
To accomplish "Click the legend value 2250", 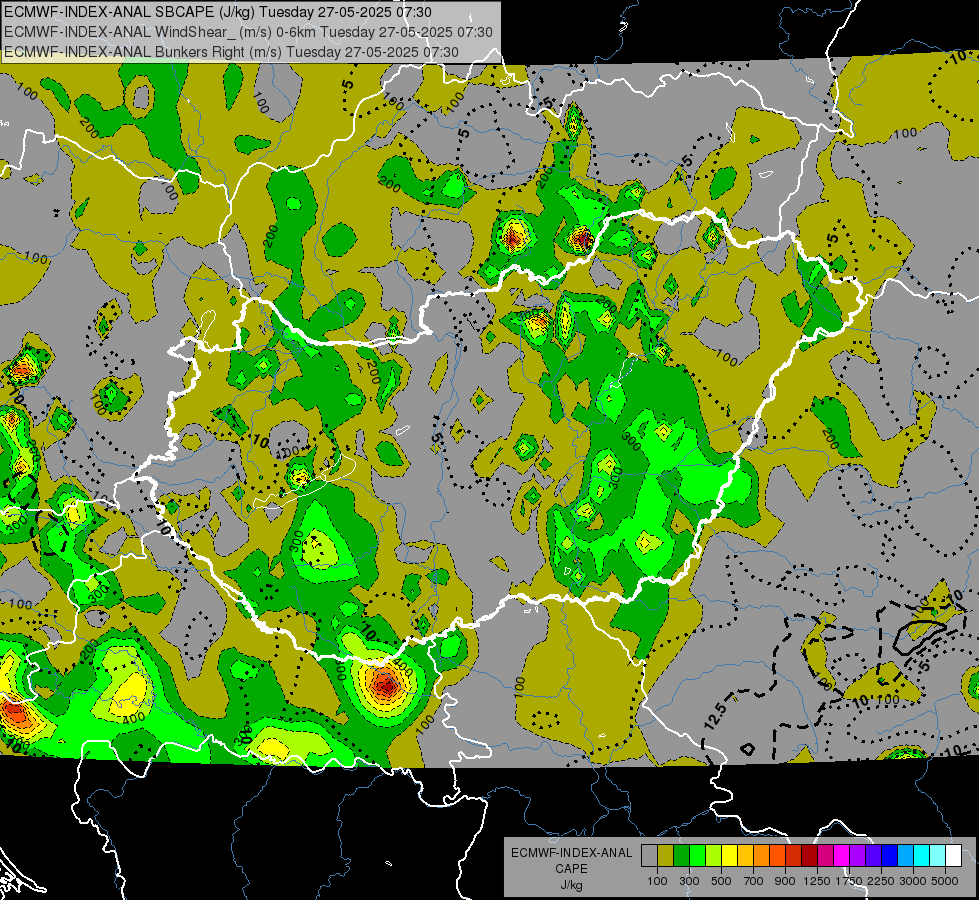I will (881, 881).
